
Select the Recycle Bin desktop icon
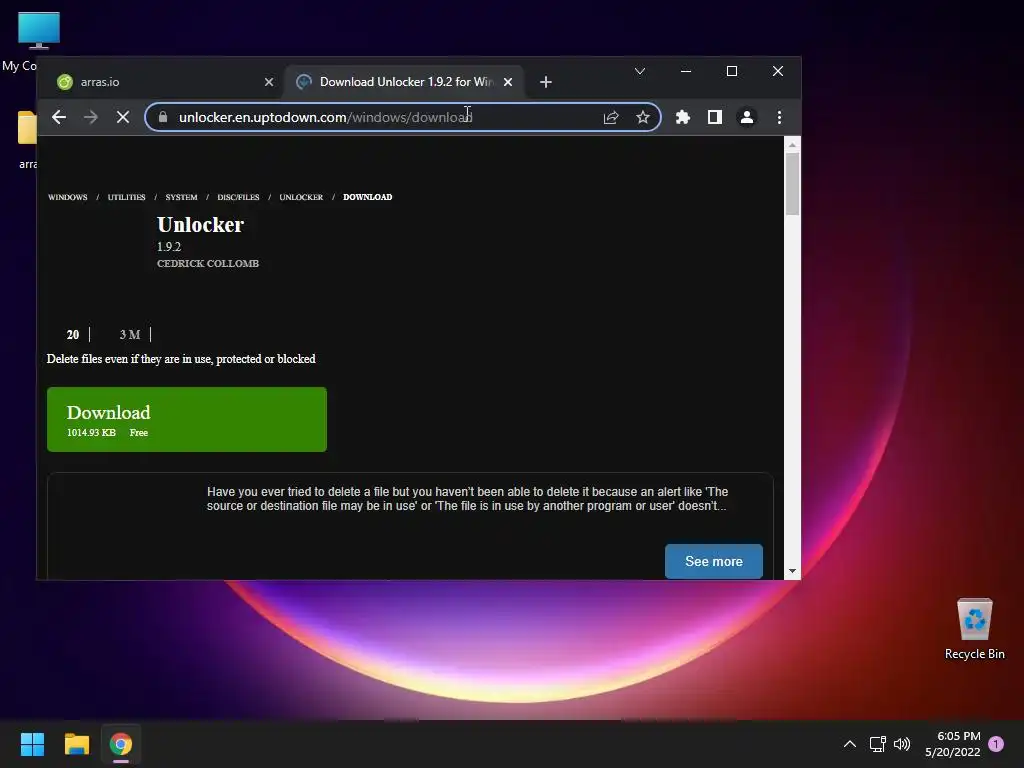[x=974, y=628]
